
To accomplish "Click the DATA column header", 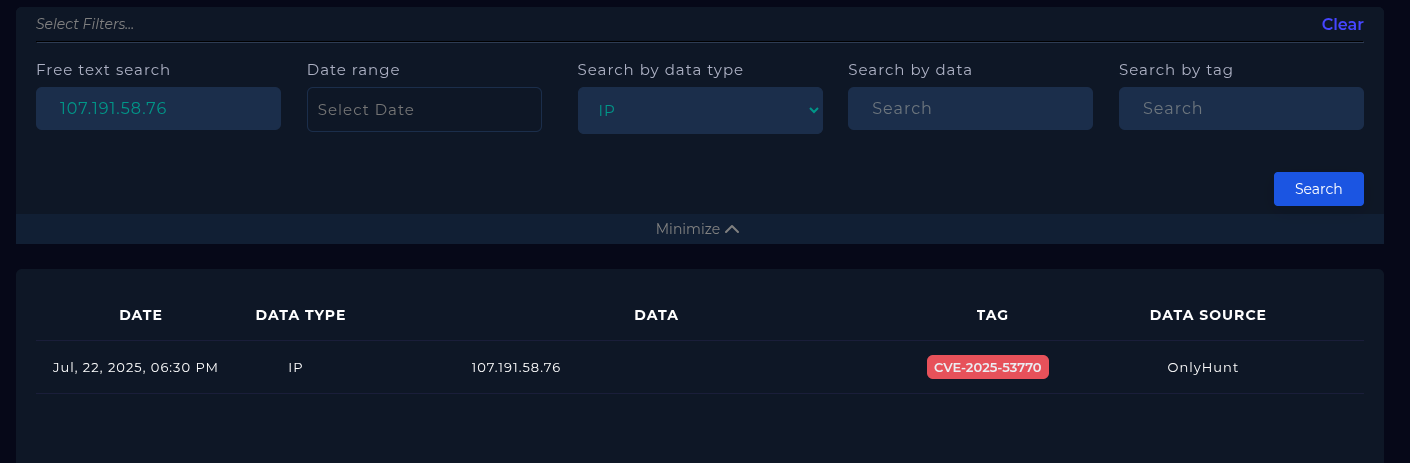I will tap(656, 315).
